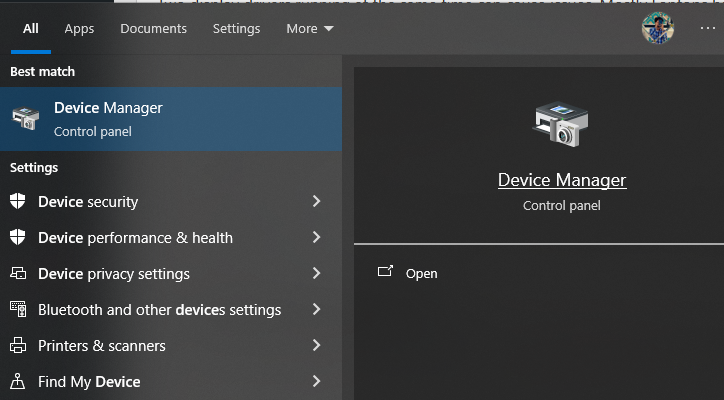Viewport: 724px width, 400px height.
Task: Click large Device Manager preview icon
Action: pos(561,124)
